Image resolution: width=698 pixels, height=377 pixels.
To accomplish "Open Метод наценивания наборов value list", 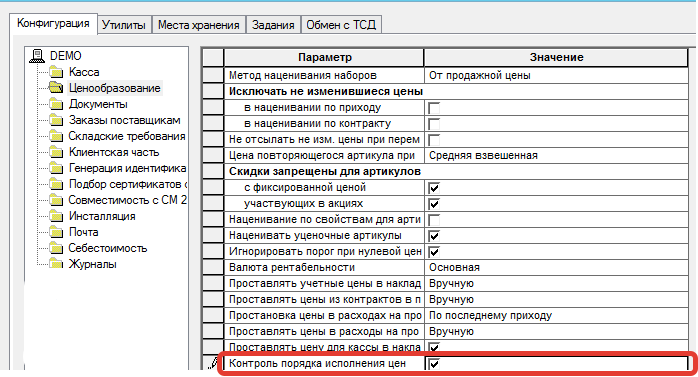I will (556, 75).
